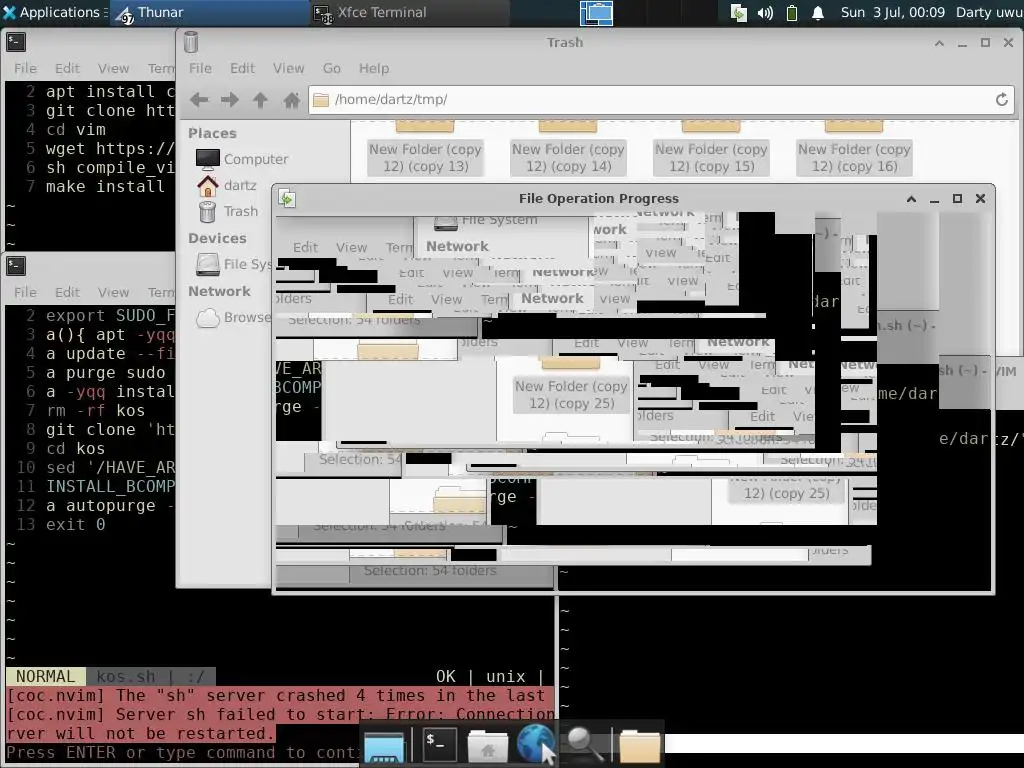Click NORMAL mode indicator in vim statusline

click(x=46, y=677)
